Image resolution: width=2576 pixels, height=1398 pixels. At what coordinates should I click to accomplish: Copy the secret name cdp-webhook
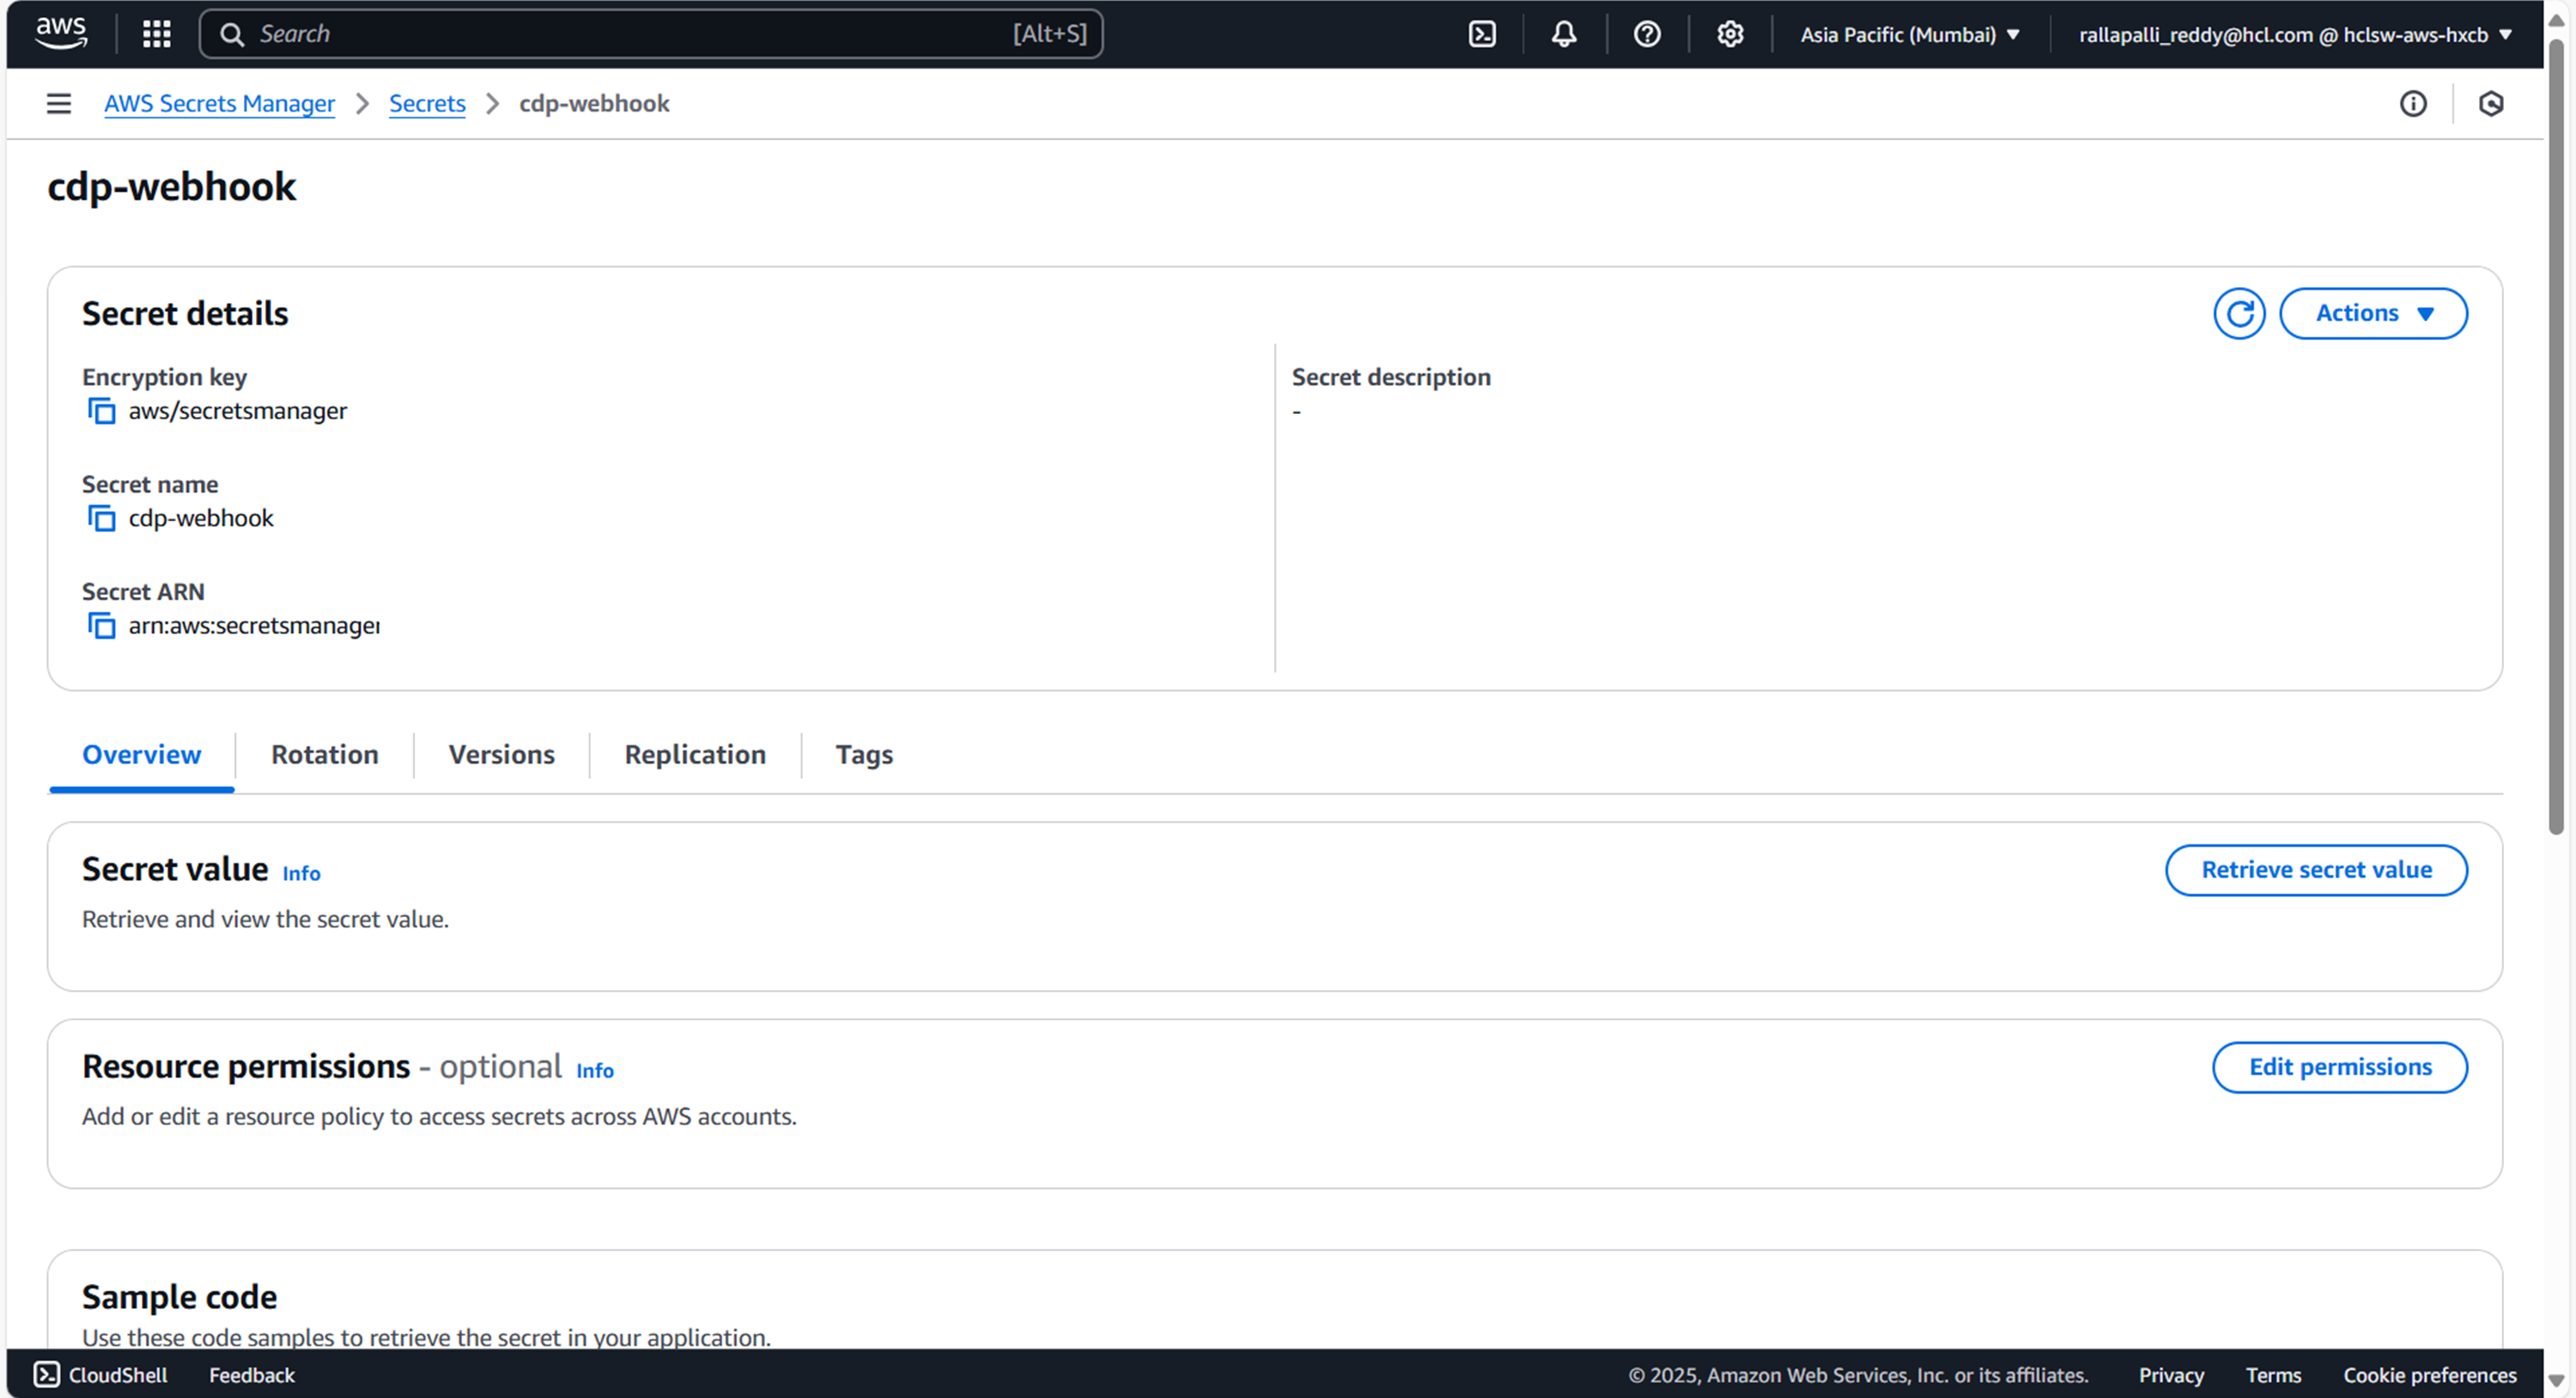tap(101, 518)
